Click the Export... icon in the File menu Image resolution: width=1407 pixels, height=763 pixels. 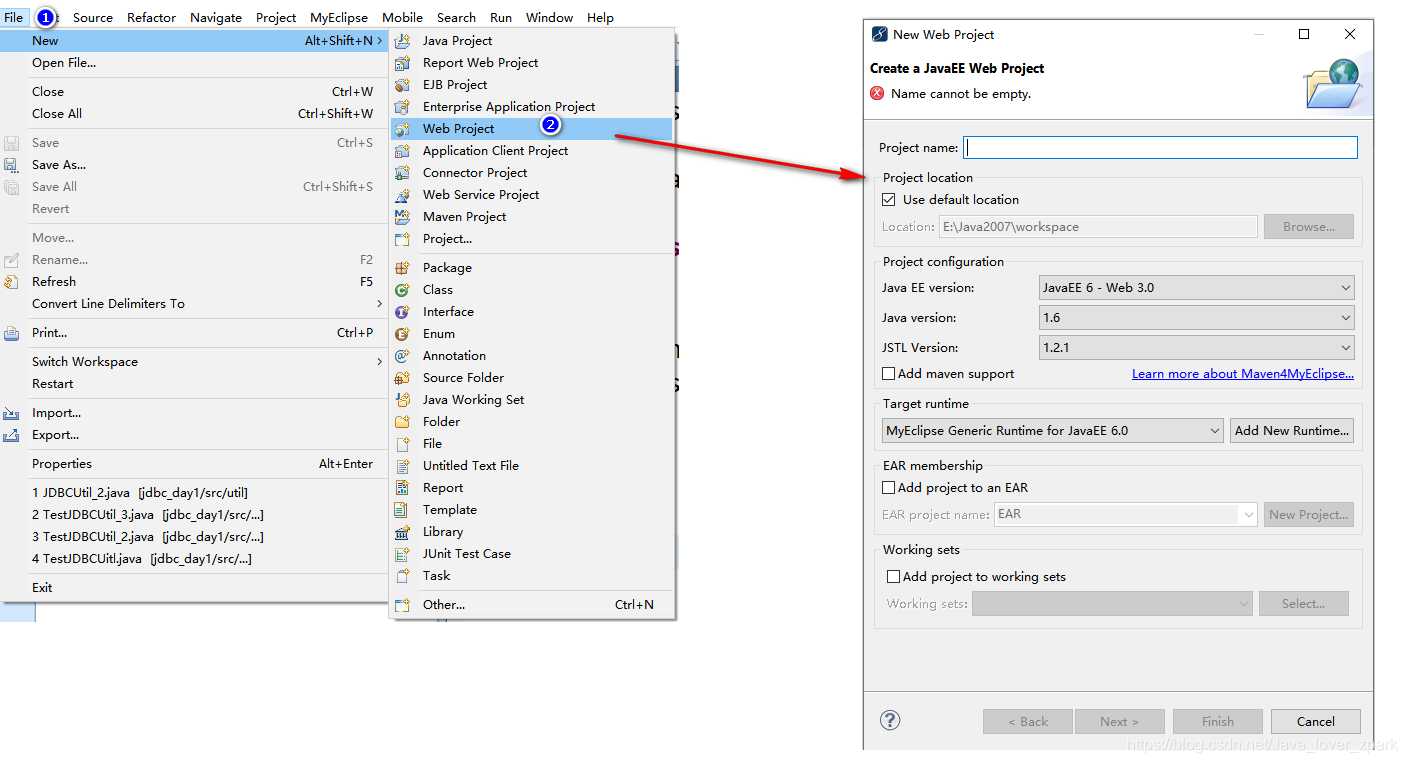(11, 435)
